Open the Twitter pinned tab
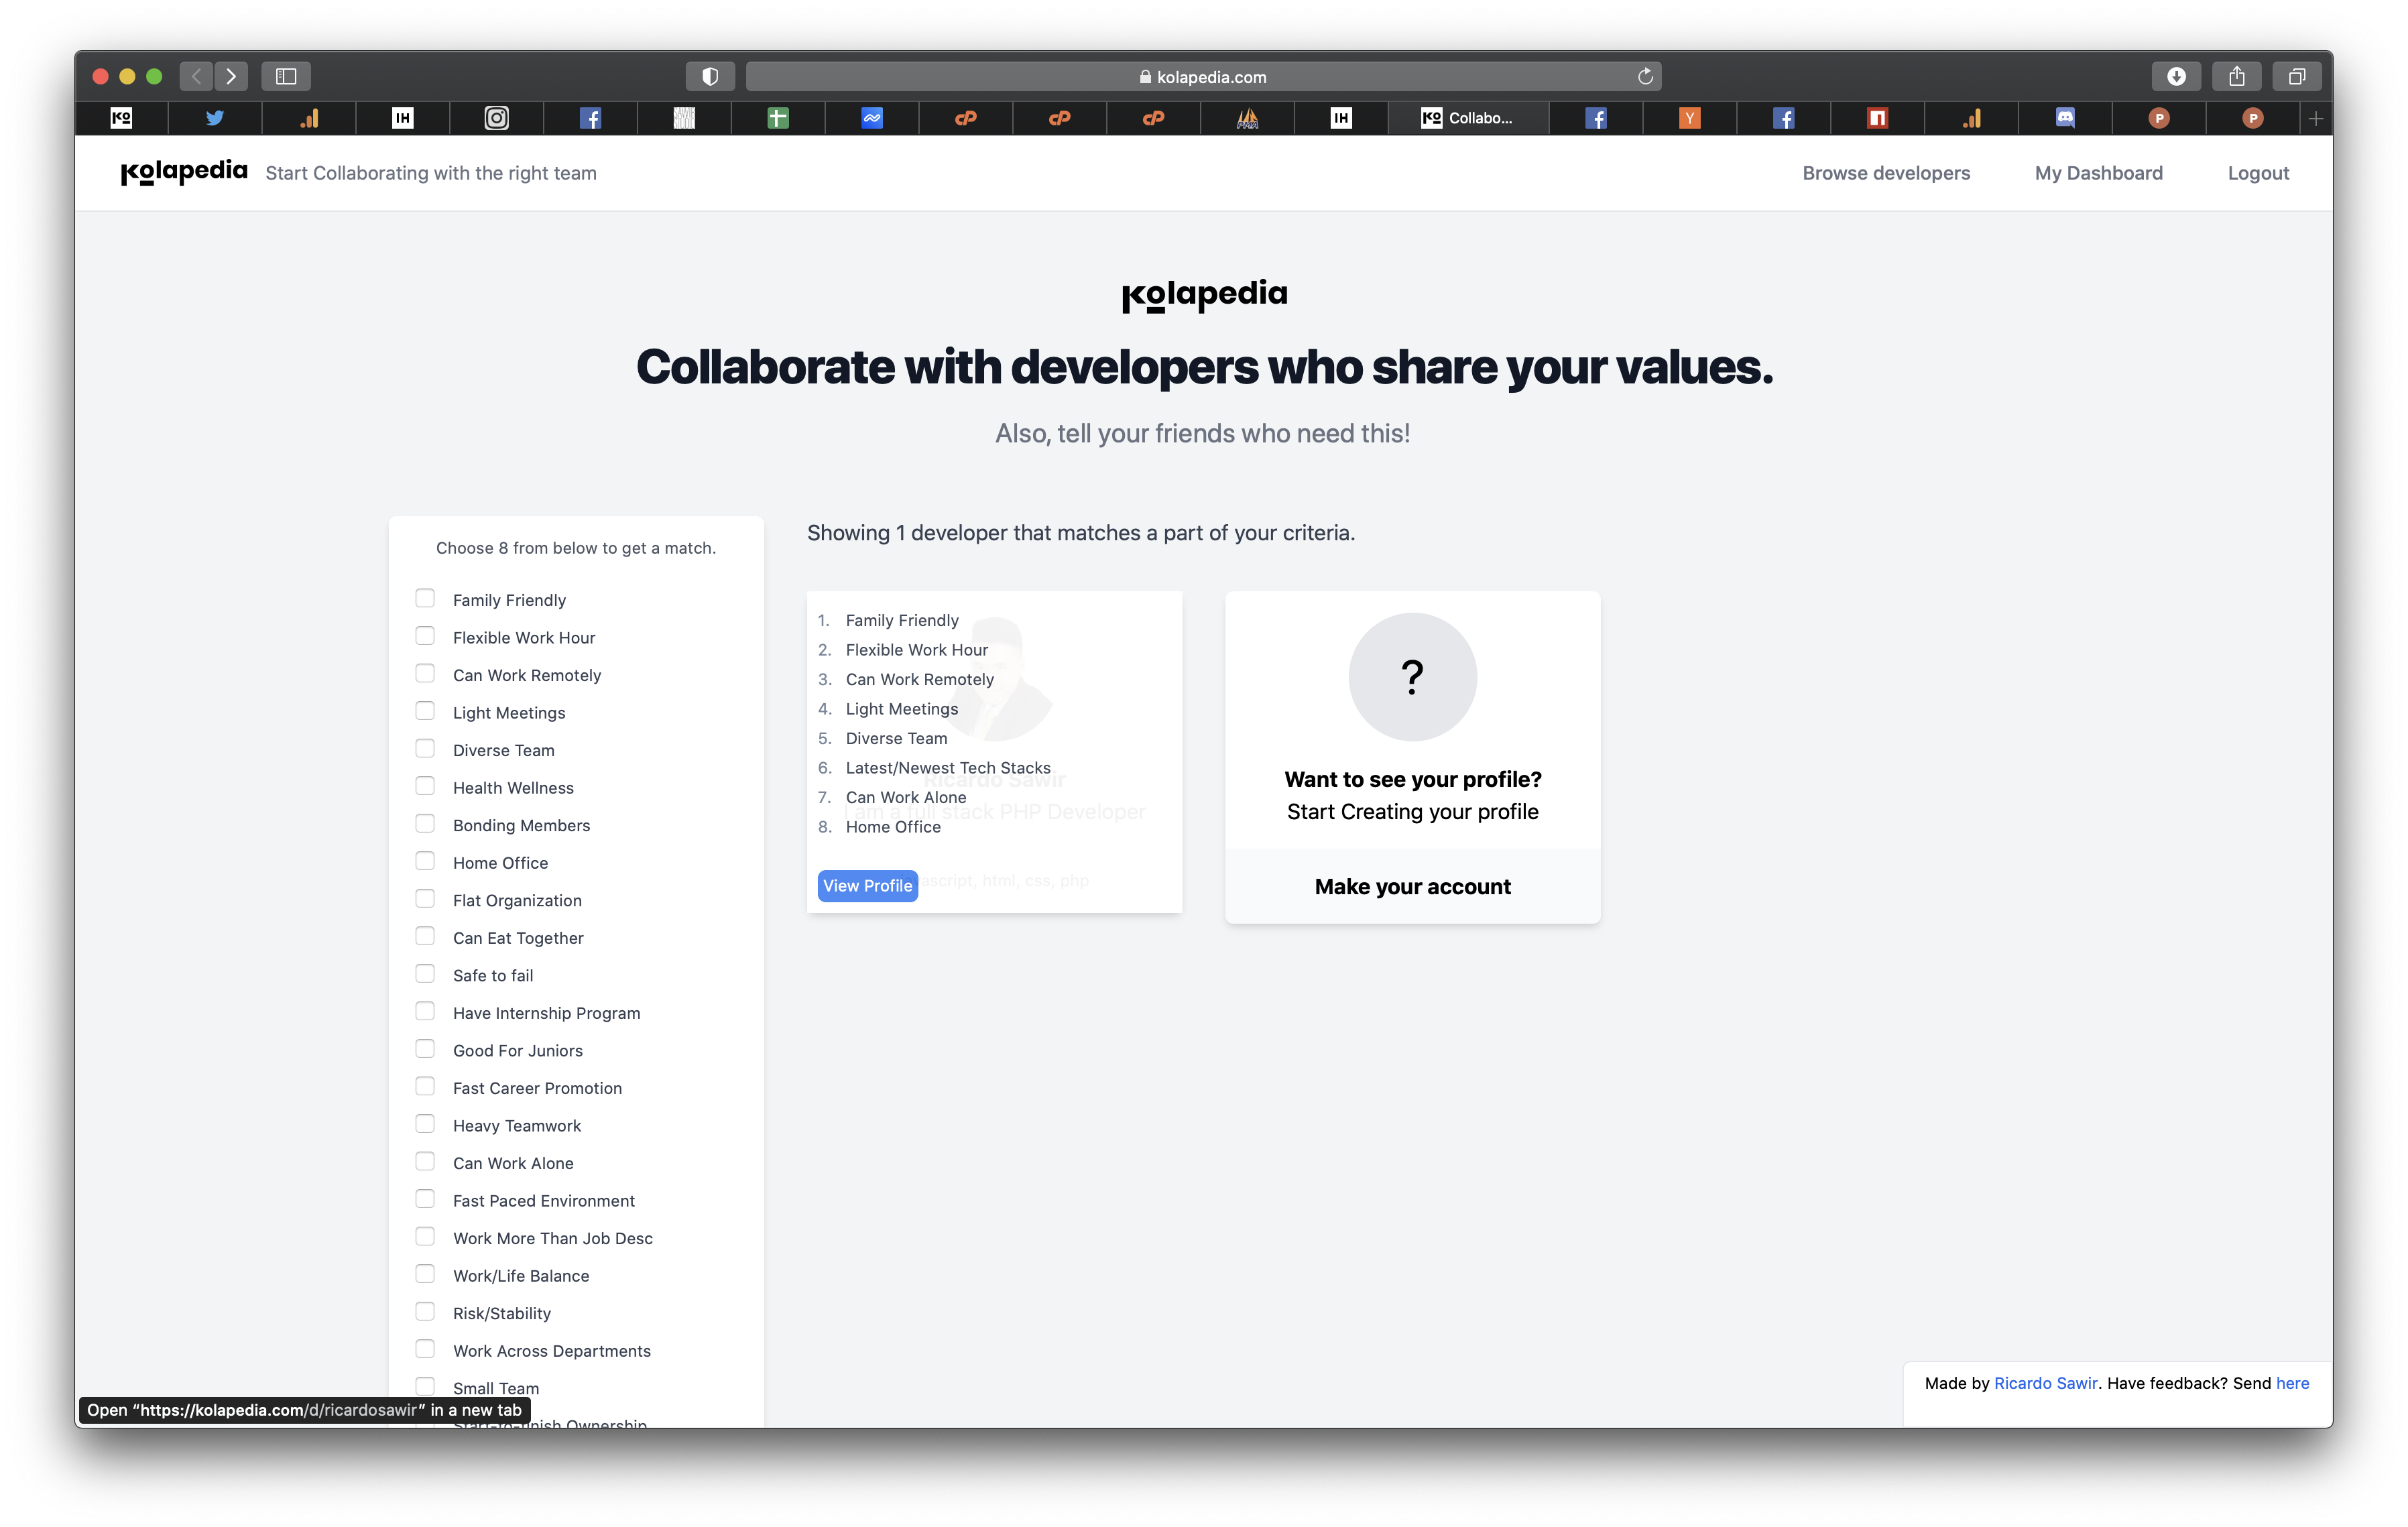Viewport: 2408px width, 1527px height. click(215, 118)
